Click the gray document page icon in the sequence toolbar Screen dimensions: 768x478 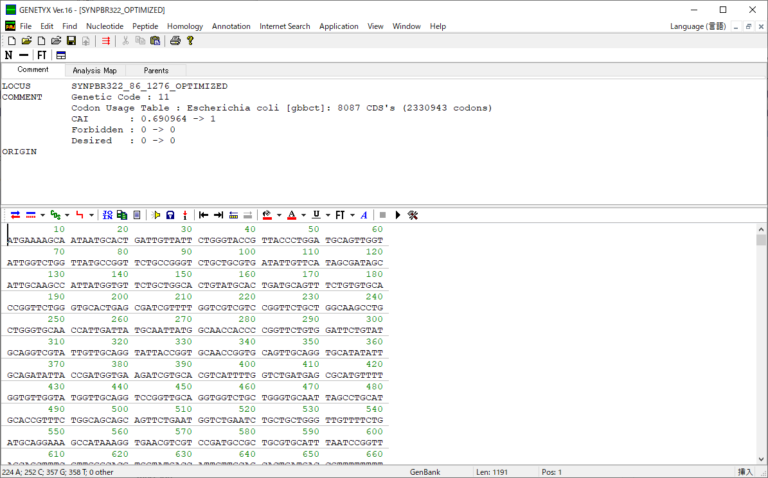pos(137,215)
